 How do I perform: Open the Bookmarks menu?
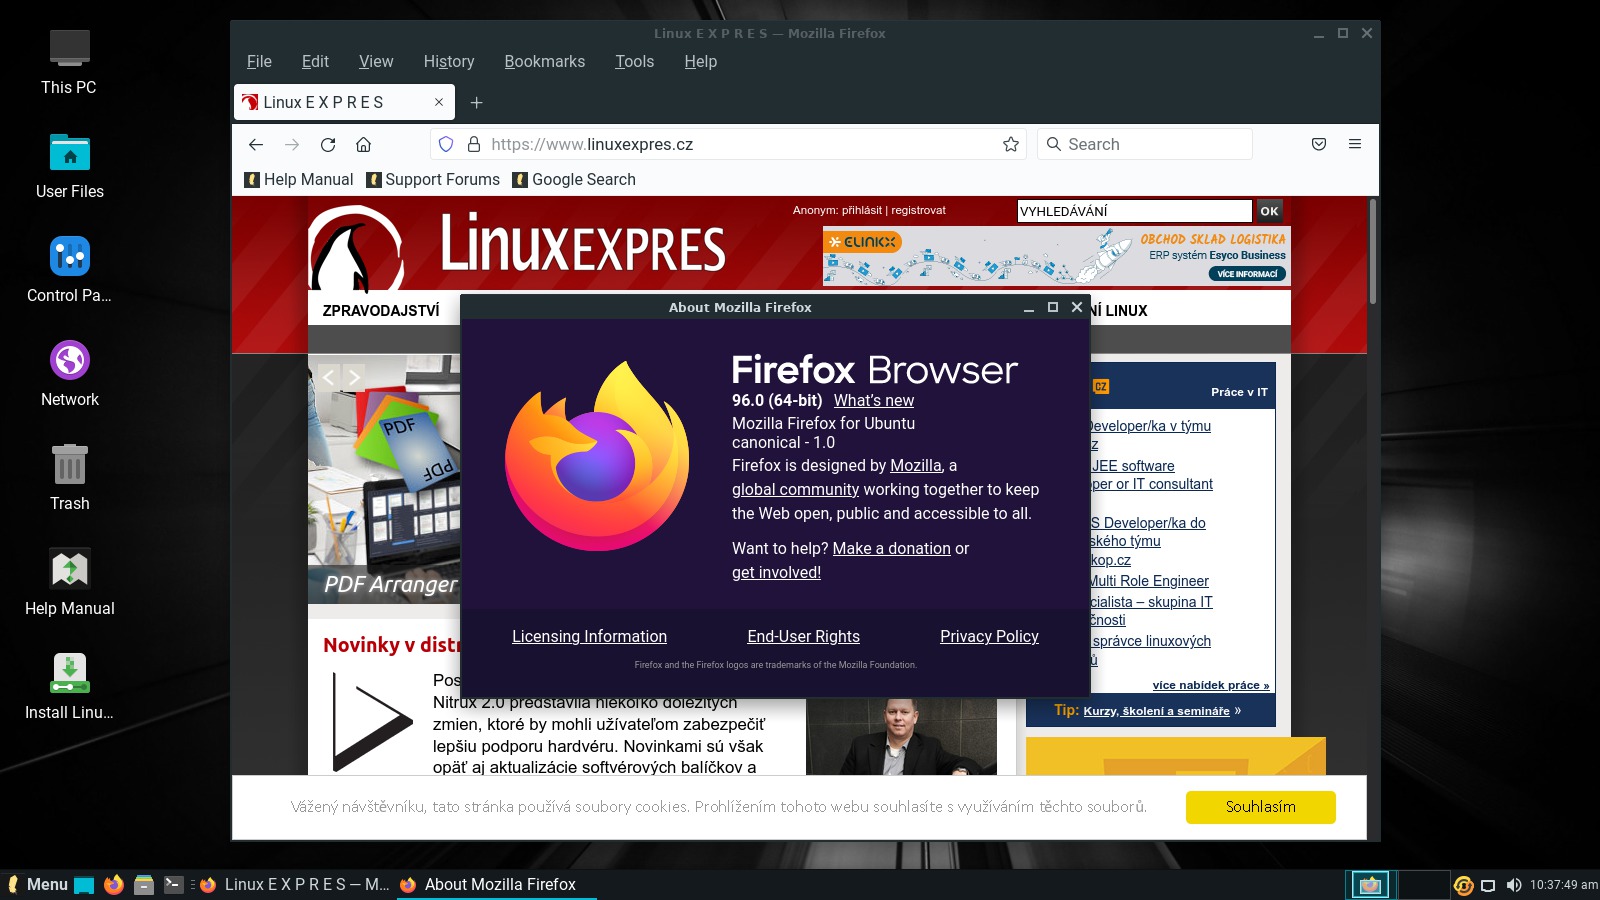pyautogui.click(x=545, y=61)
